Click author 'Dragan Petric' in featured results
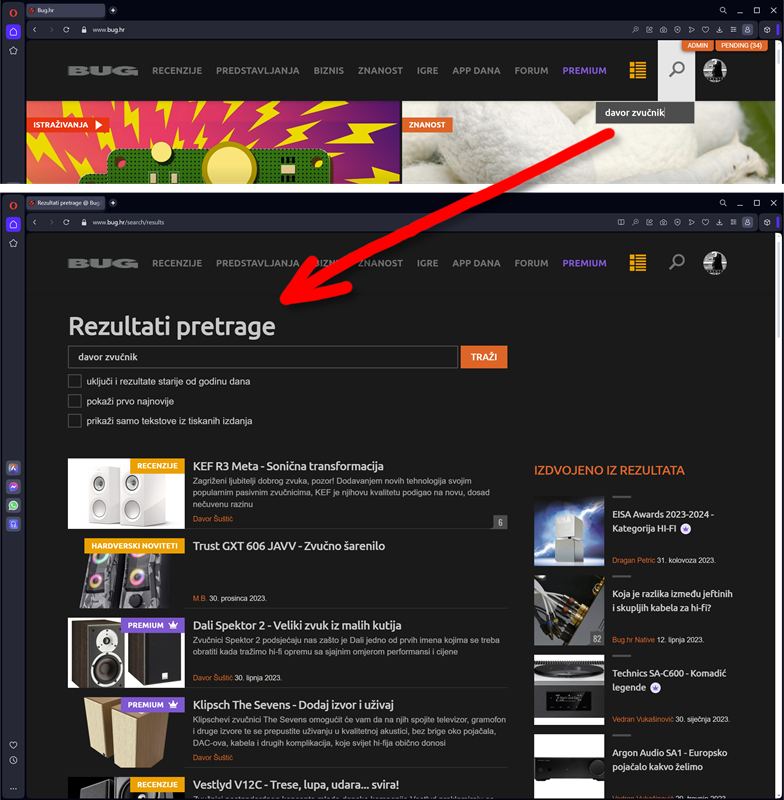This screenshot has width=784, height=800. coord(634,560)
